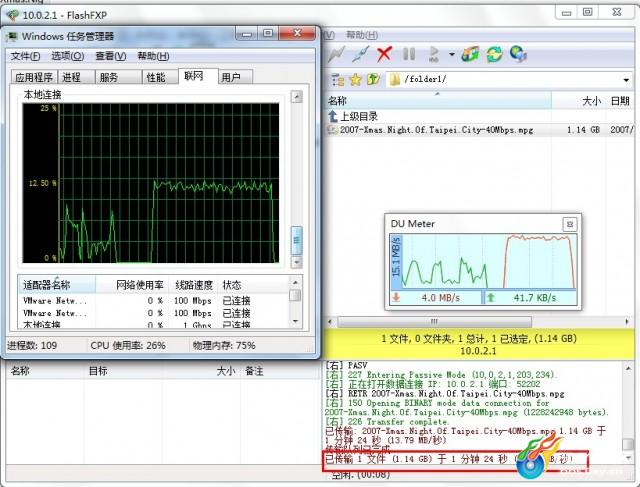The width and height of the screenshot is (640, 487).
Task: Click CPU 使用率: 26% status text
Action: coord(128,345)
